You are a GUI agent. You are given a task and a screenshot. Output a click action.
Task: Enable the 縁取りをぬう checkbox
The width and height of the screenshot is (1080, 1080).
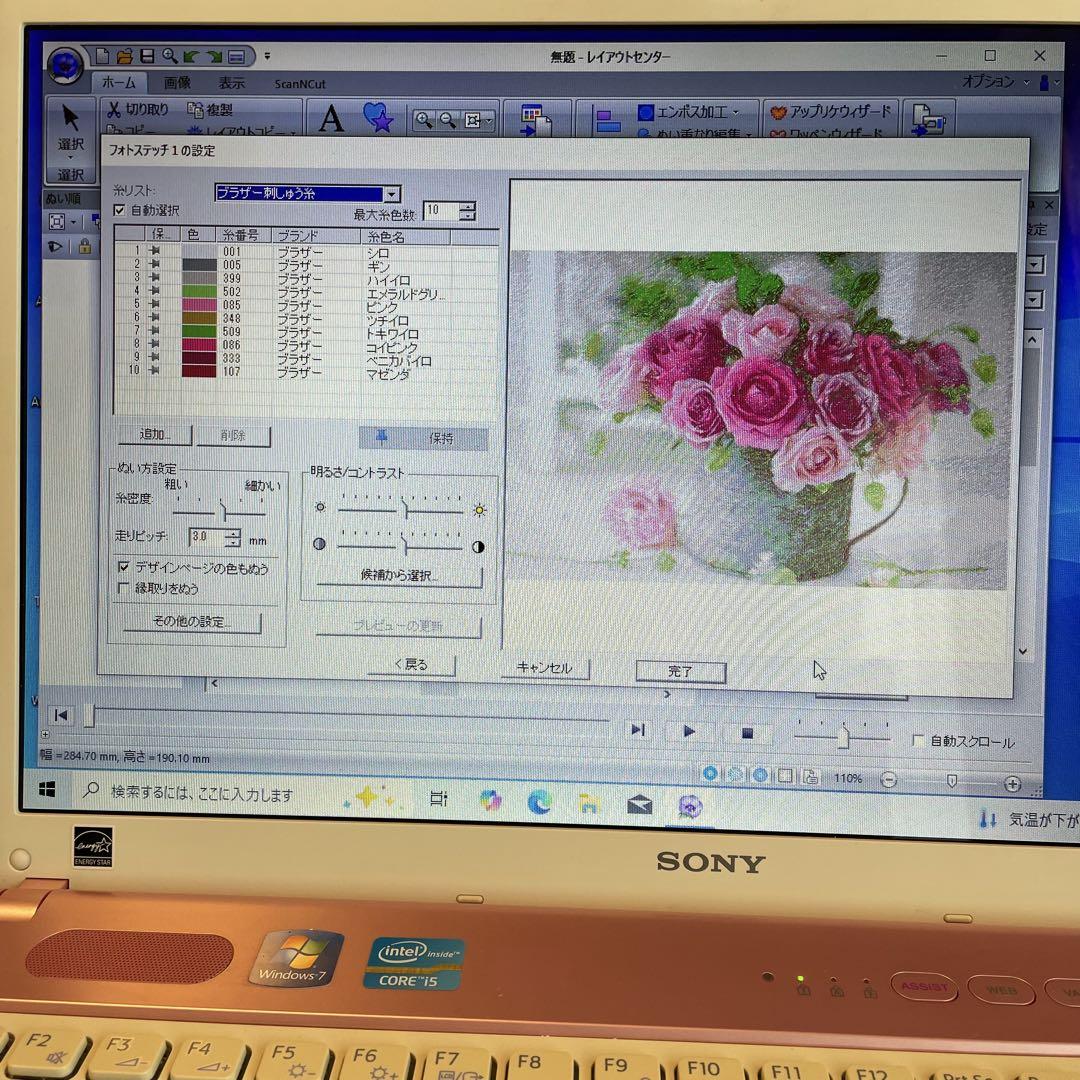(x=123, y=587)
